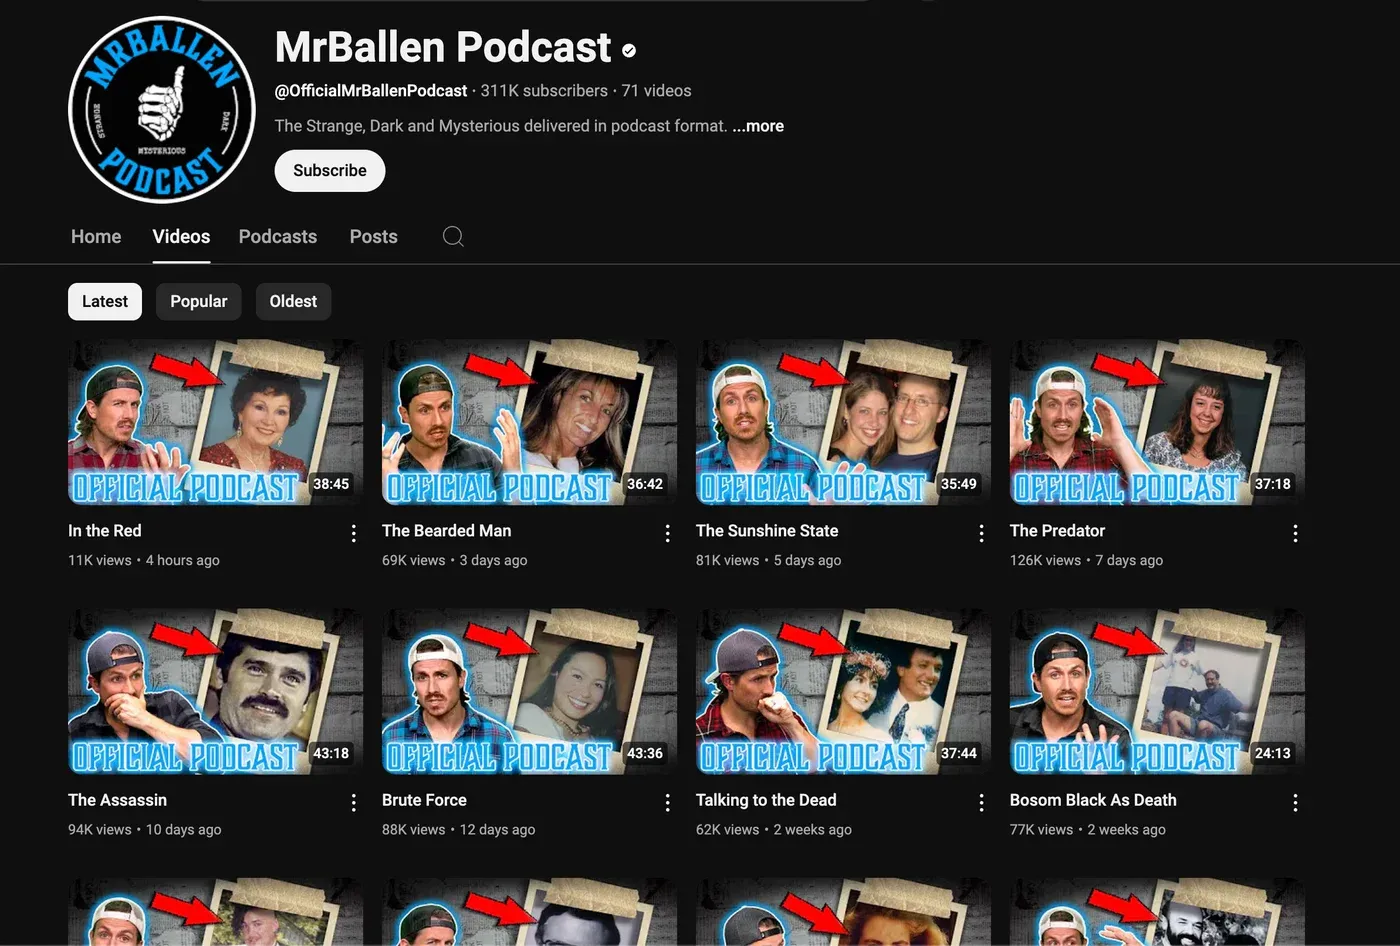Switch to the Home tab
The image size is (1400, 946).
tap(96, 237)
